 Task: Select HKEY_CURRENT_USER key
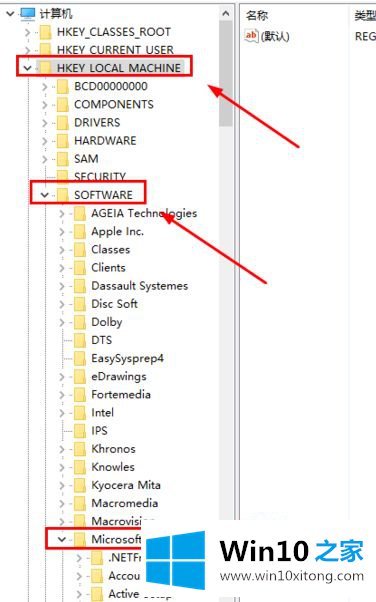point(115,50)
